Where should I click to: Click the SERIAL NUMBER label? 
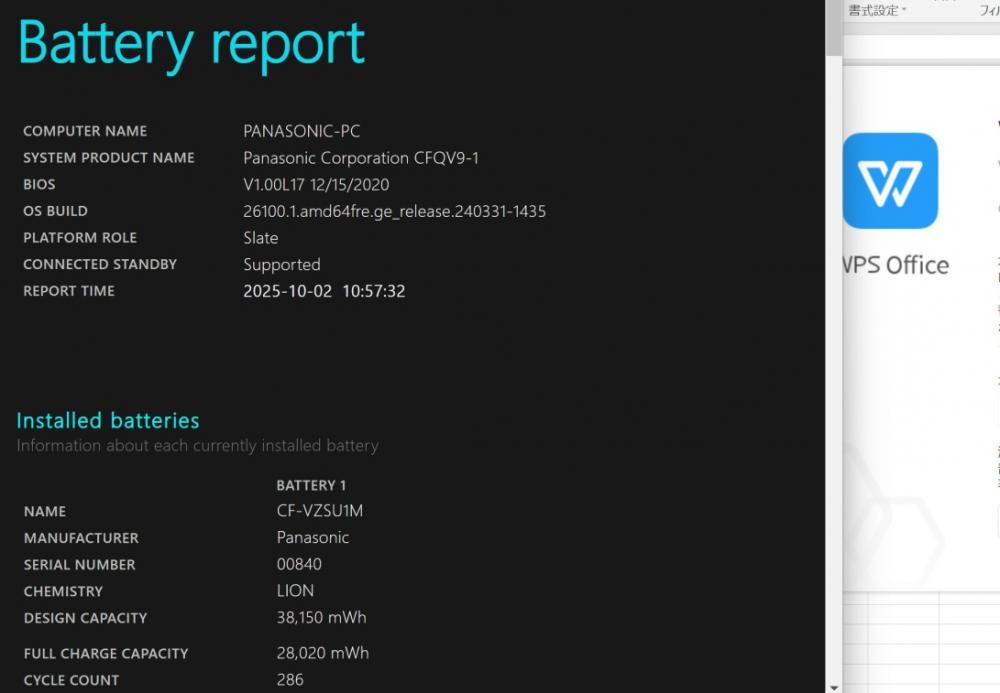point(80,565)
